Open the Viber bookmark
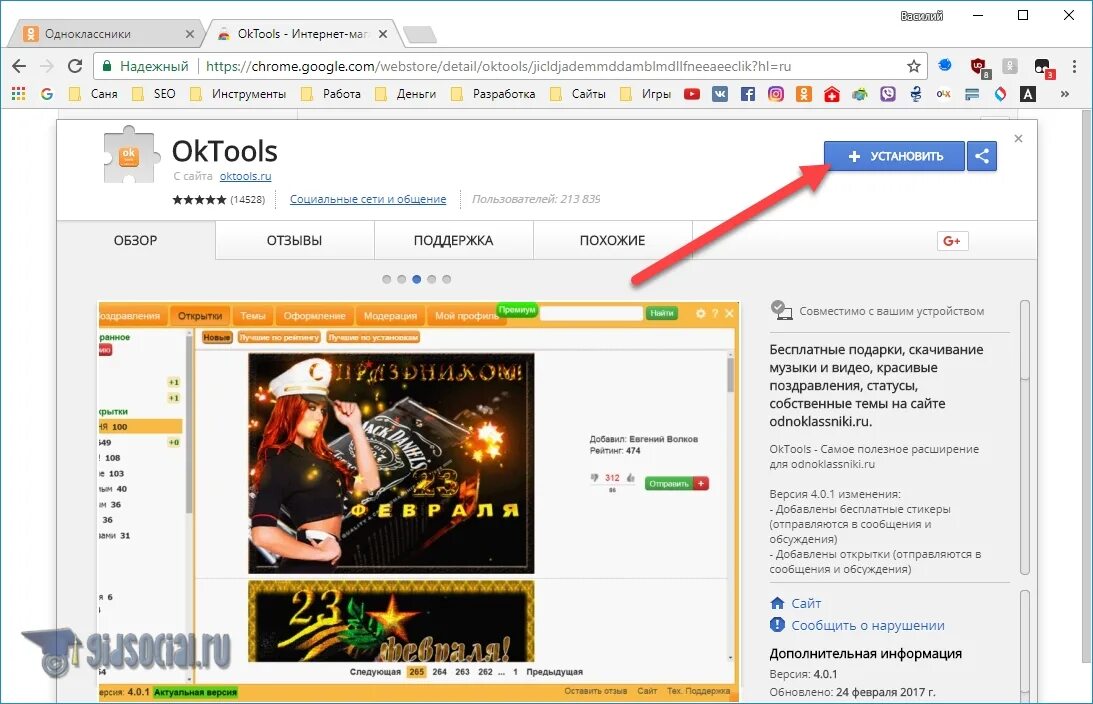This screenshot has width=1093, height=704. pos(887,94)
